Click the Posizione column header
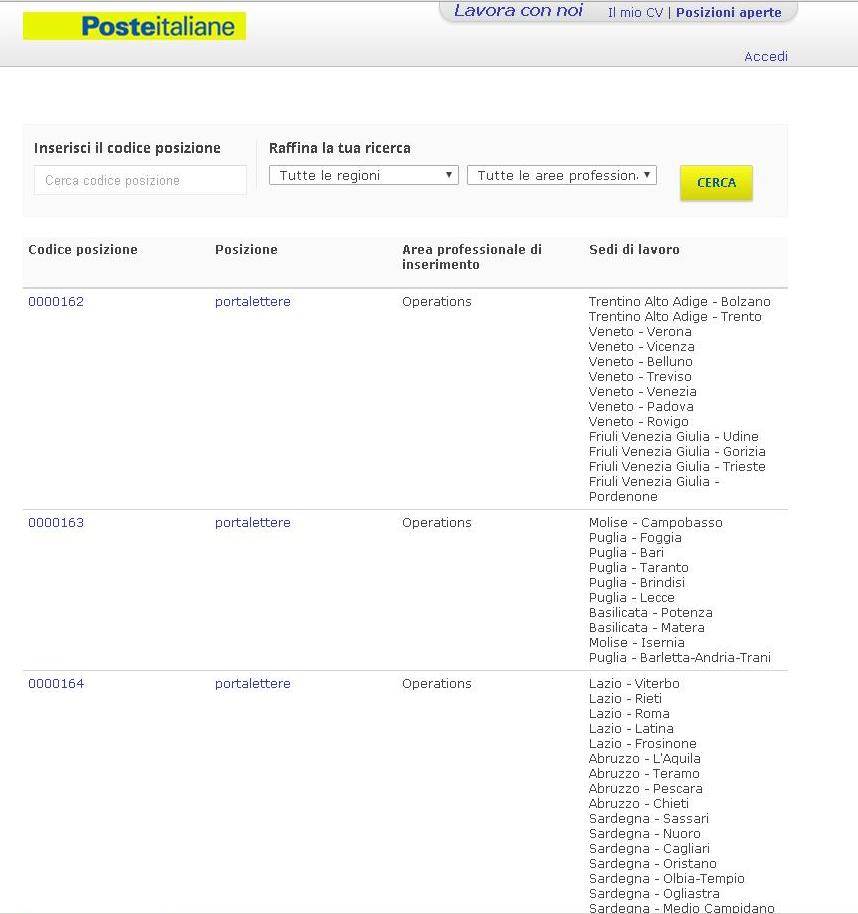 point(246,250)
